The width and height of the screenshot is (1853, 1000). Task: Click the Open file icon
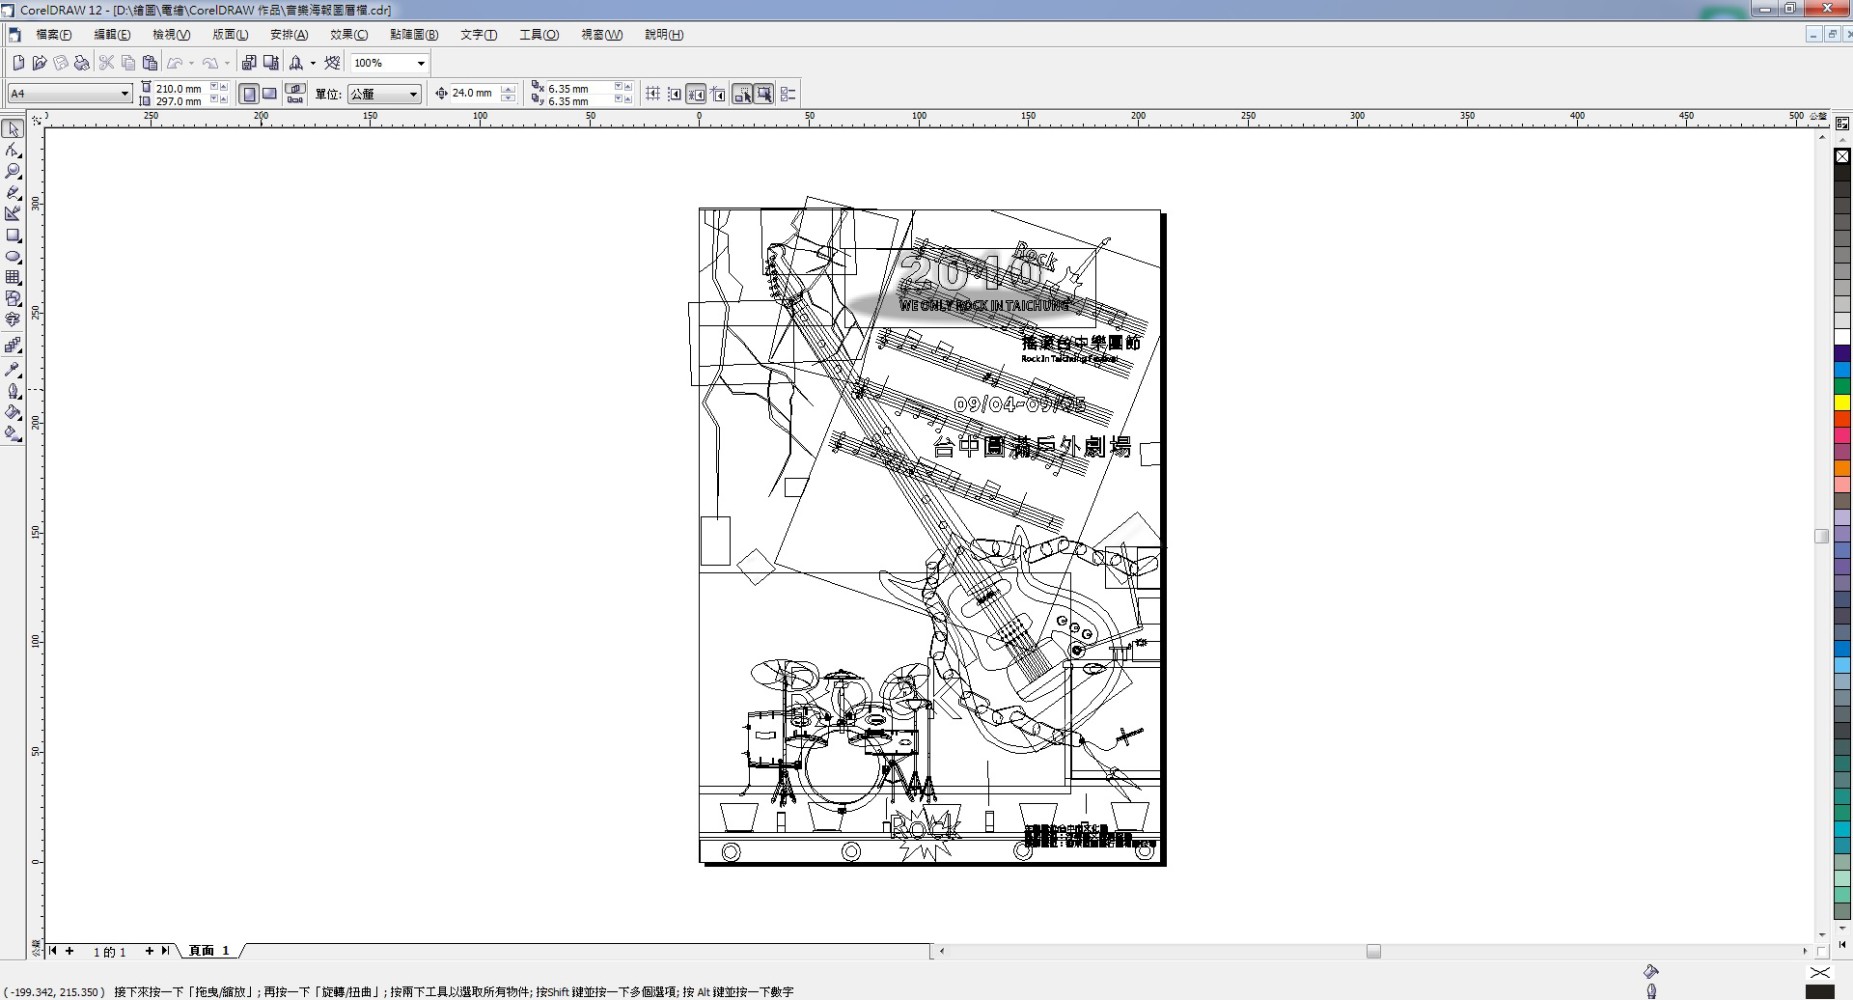pyautogui.click(x=39, y=63)
